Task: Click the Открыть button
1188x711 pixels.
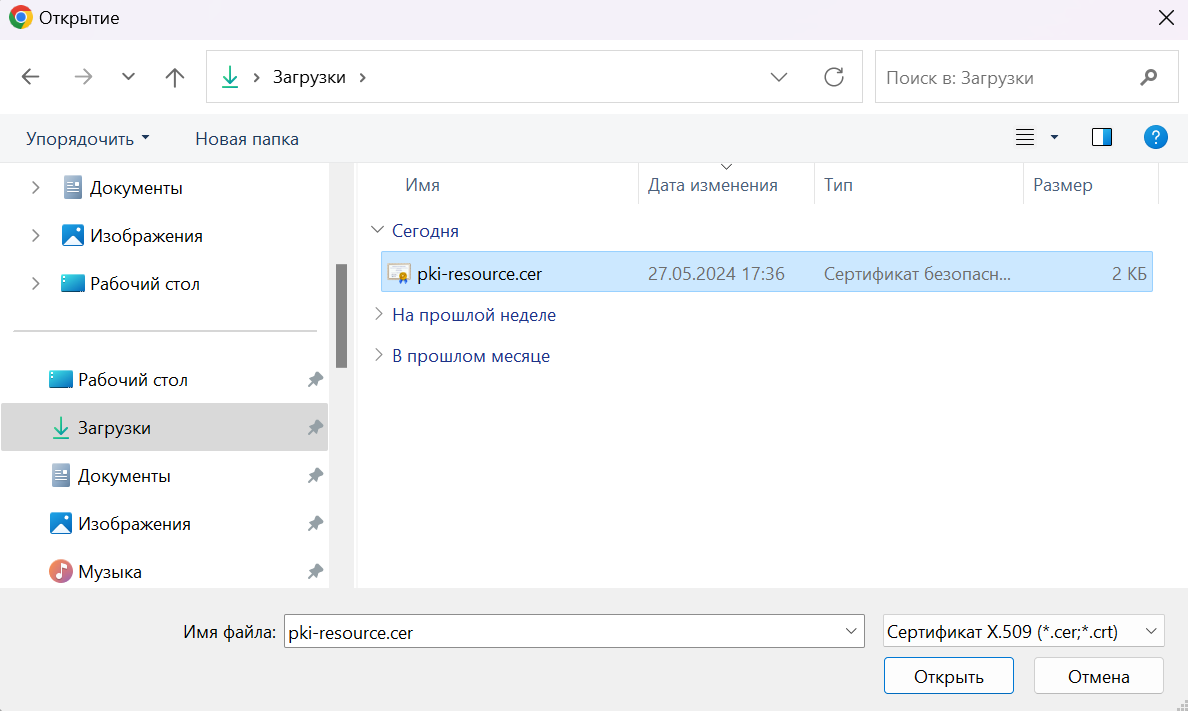Action: (x=948, y=676)
